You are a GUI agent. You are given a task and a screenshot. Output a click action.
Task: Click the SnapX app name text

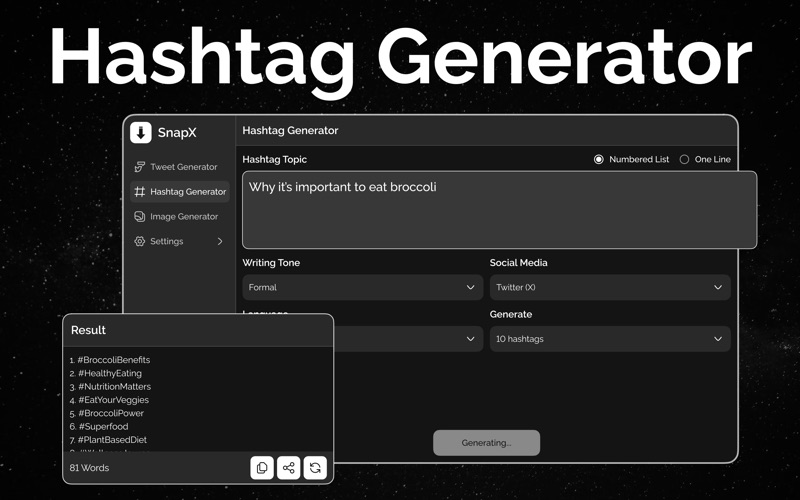177,133
